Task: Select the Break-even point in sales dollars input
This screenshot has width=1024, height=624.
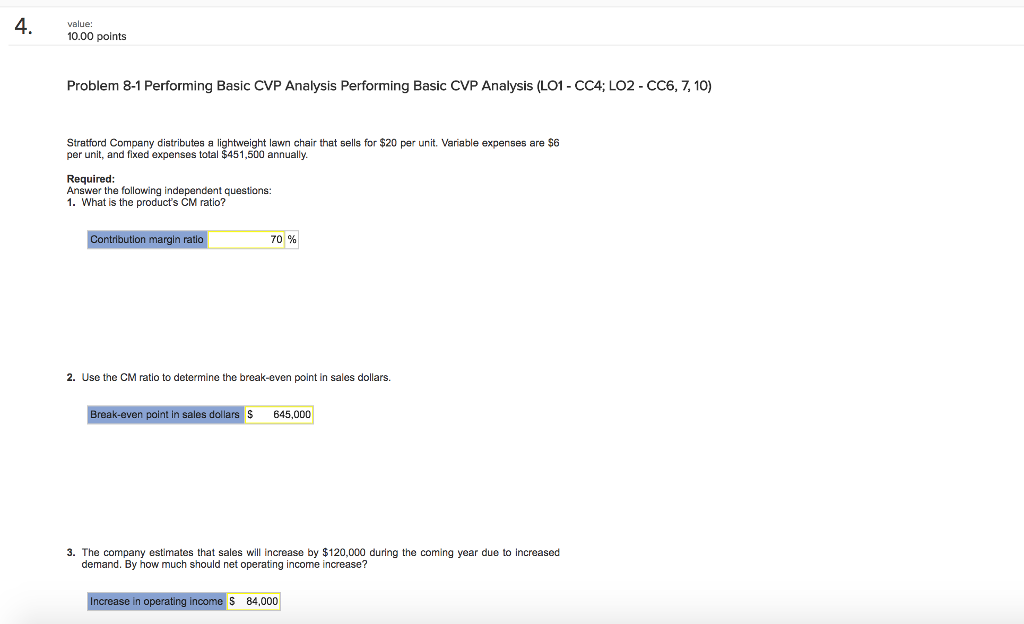Action: [x=280, y=414]
